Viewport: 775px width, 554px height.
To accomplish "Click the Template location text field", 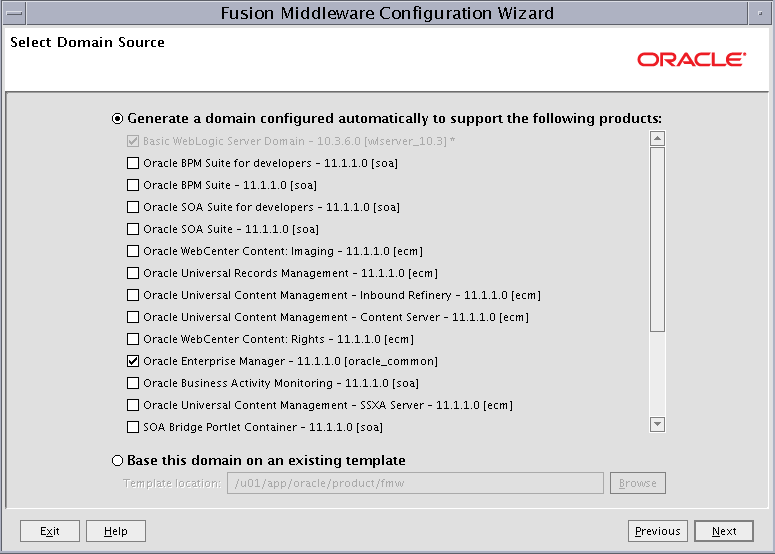I will 415,483.
